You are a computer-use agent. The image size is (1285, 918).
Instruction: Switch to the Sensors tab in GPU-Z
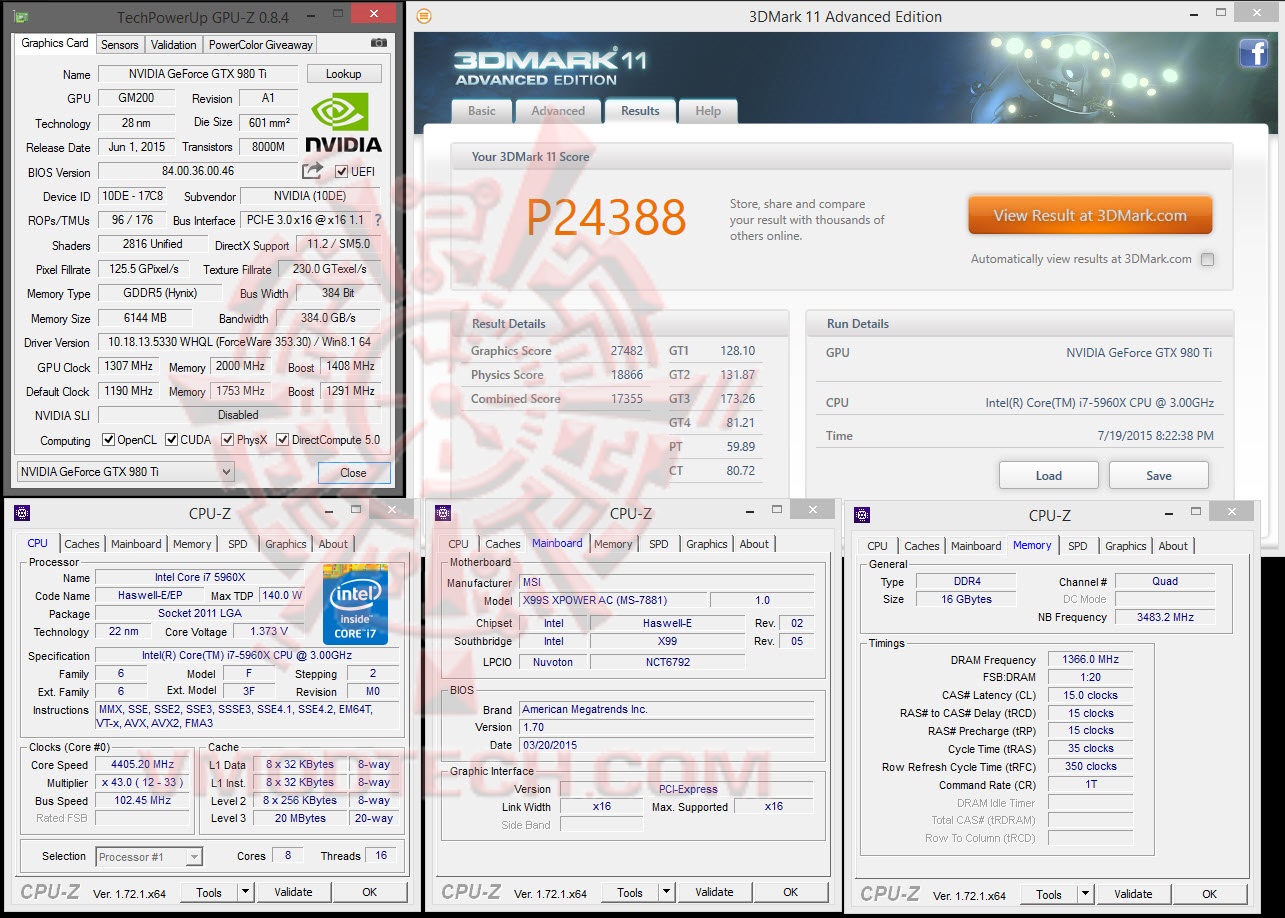pos(119,44)
